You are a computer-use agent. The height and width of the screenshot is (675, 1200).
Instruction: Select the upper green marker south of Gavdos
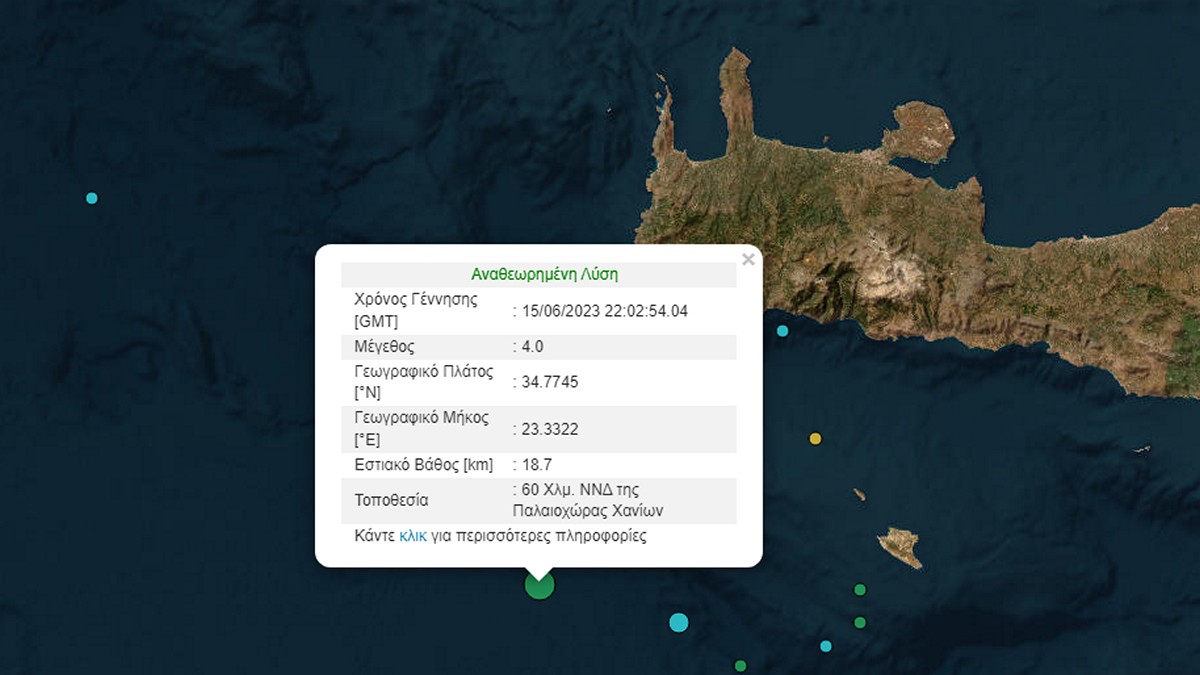click(860, 590)
